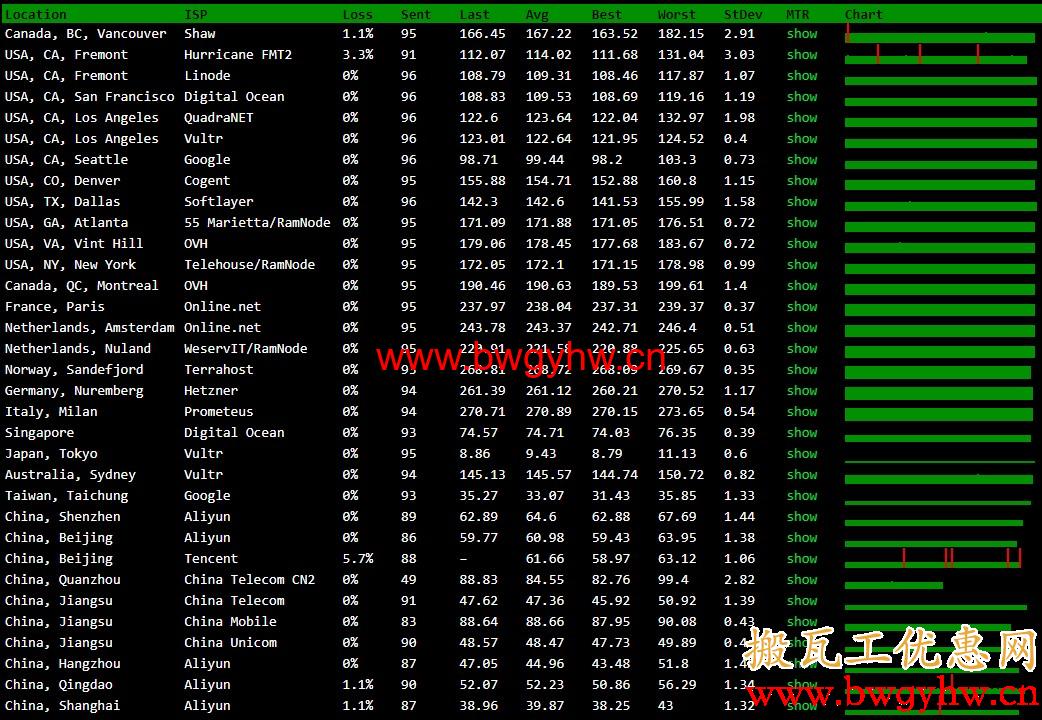
Task: Click latency chart bar for Sydney Vultr
Action: pos(938,479)
